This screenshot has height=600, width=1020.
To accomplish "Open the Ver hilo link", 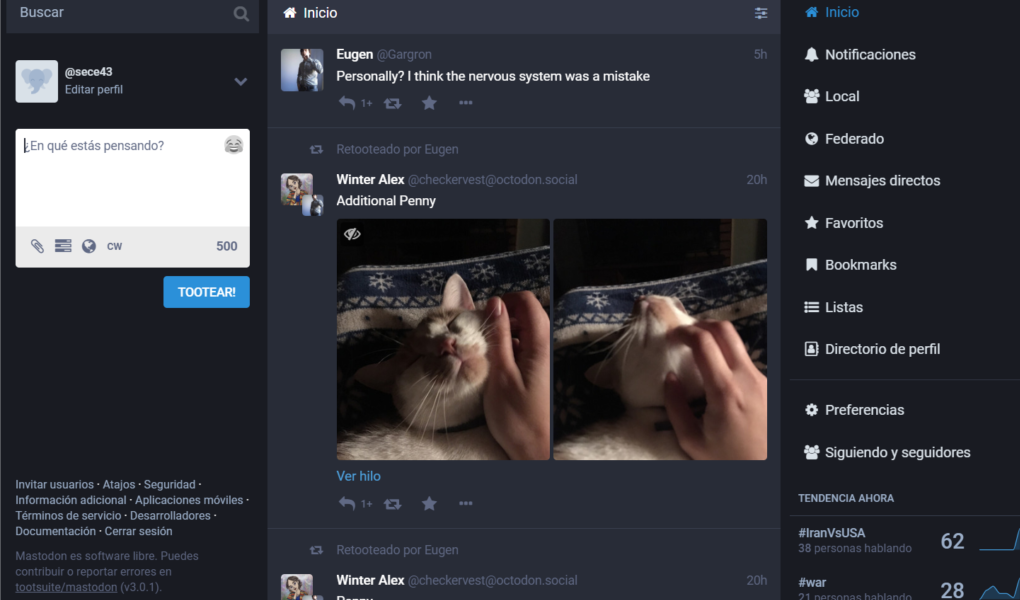I will coord(358,476).
